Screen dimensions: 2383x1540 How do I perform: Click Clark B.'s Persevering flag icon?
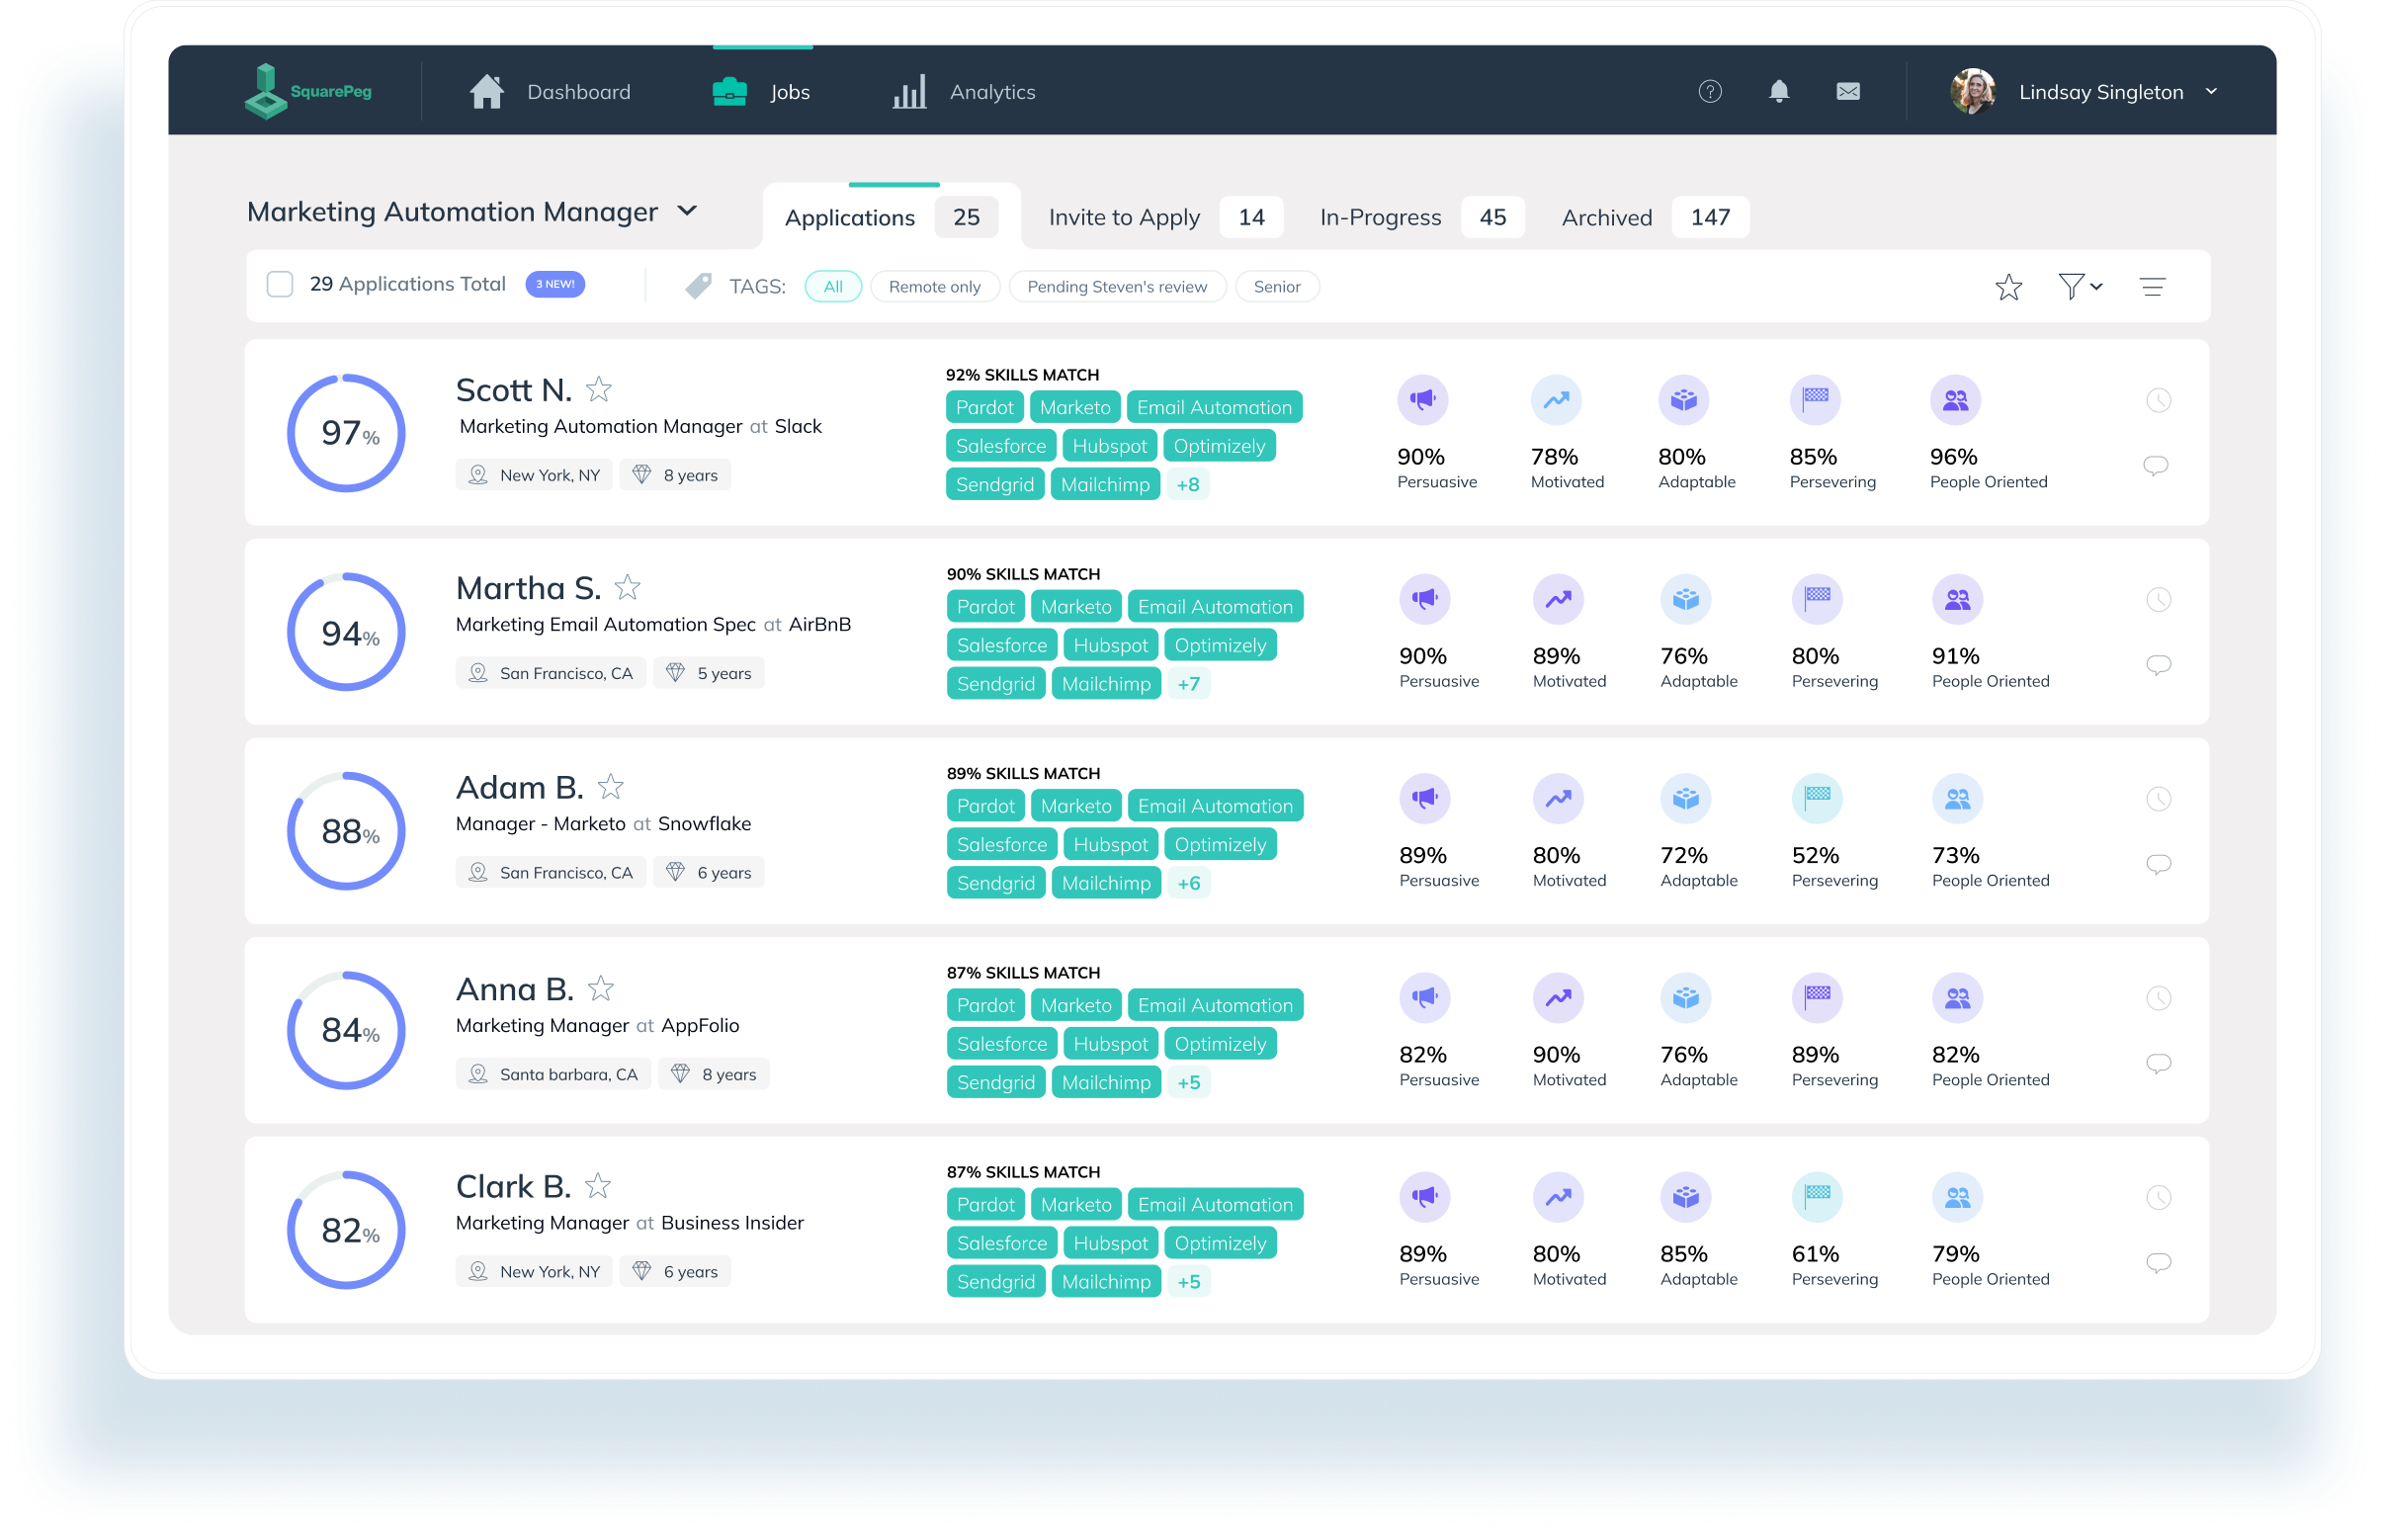[1817, 1196]
